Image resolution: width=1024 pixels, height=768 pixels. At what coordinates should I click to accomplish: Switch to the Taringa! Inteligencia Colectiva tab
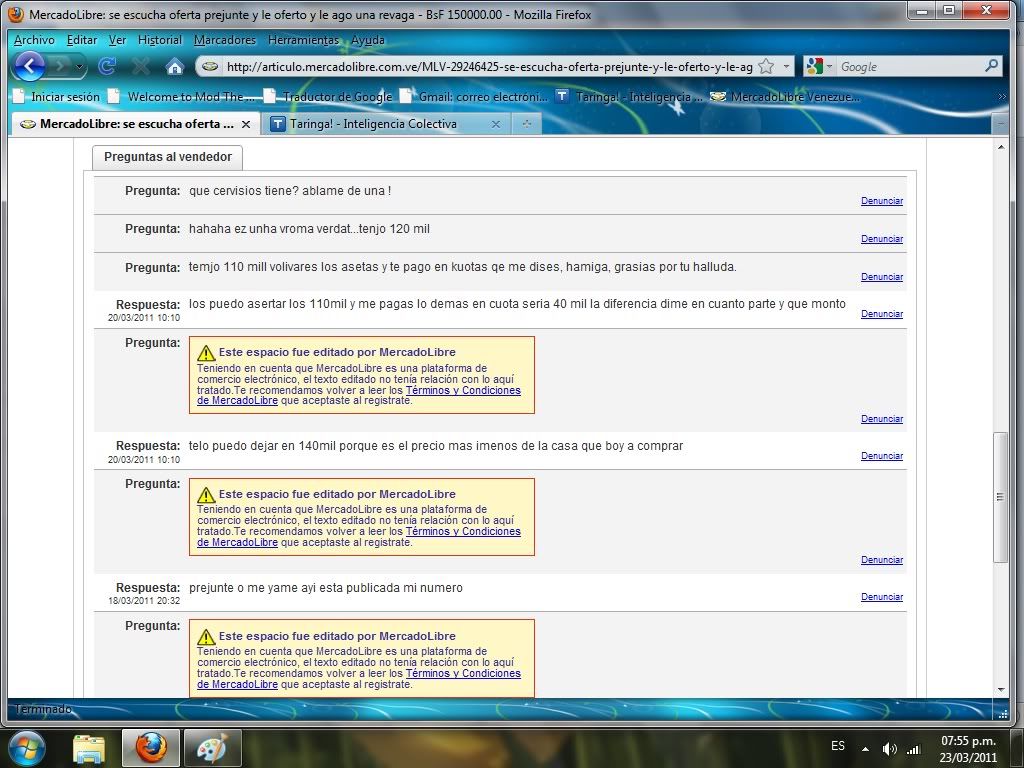pyautogui.click(x=387, y=123)
